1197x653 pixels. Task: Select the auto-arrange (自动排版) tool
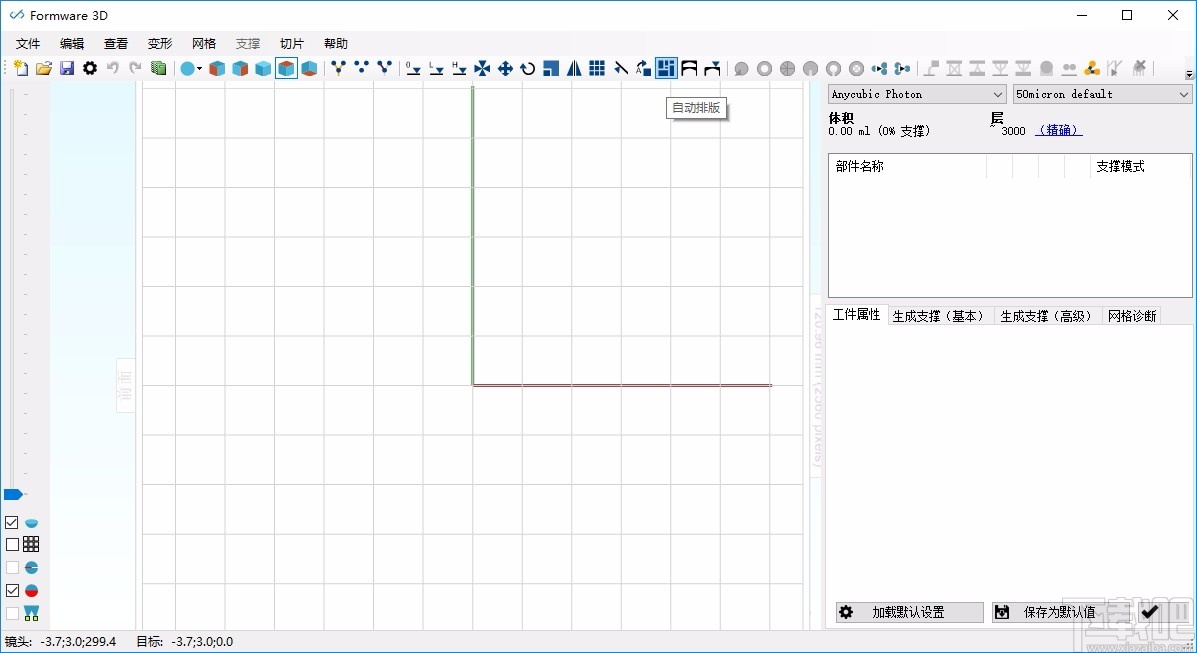(x=667, y=68)
